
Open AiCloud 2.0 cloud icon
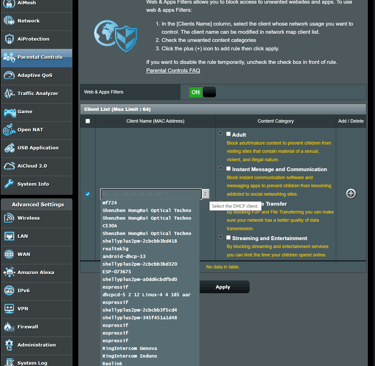9,166
